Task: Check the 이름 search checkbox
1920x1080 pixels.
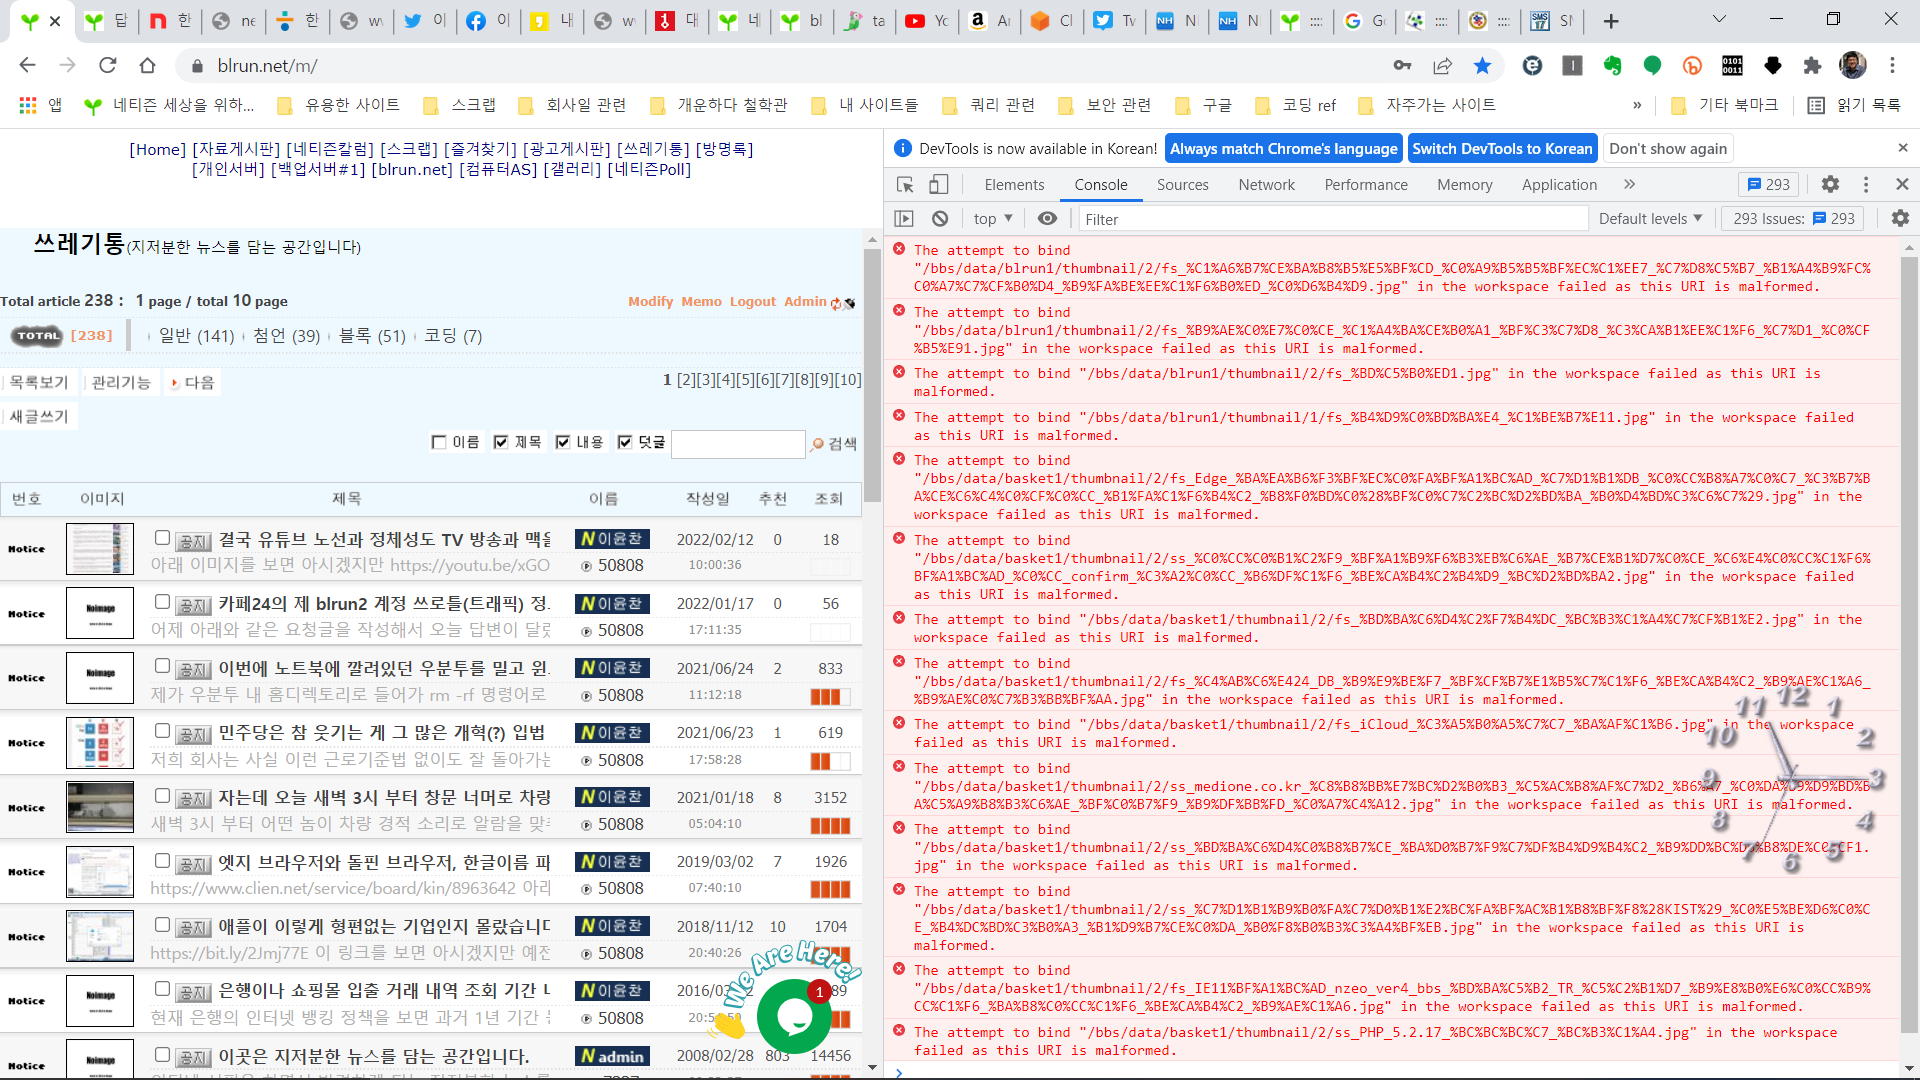Action: click(x=438, y=442)
